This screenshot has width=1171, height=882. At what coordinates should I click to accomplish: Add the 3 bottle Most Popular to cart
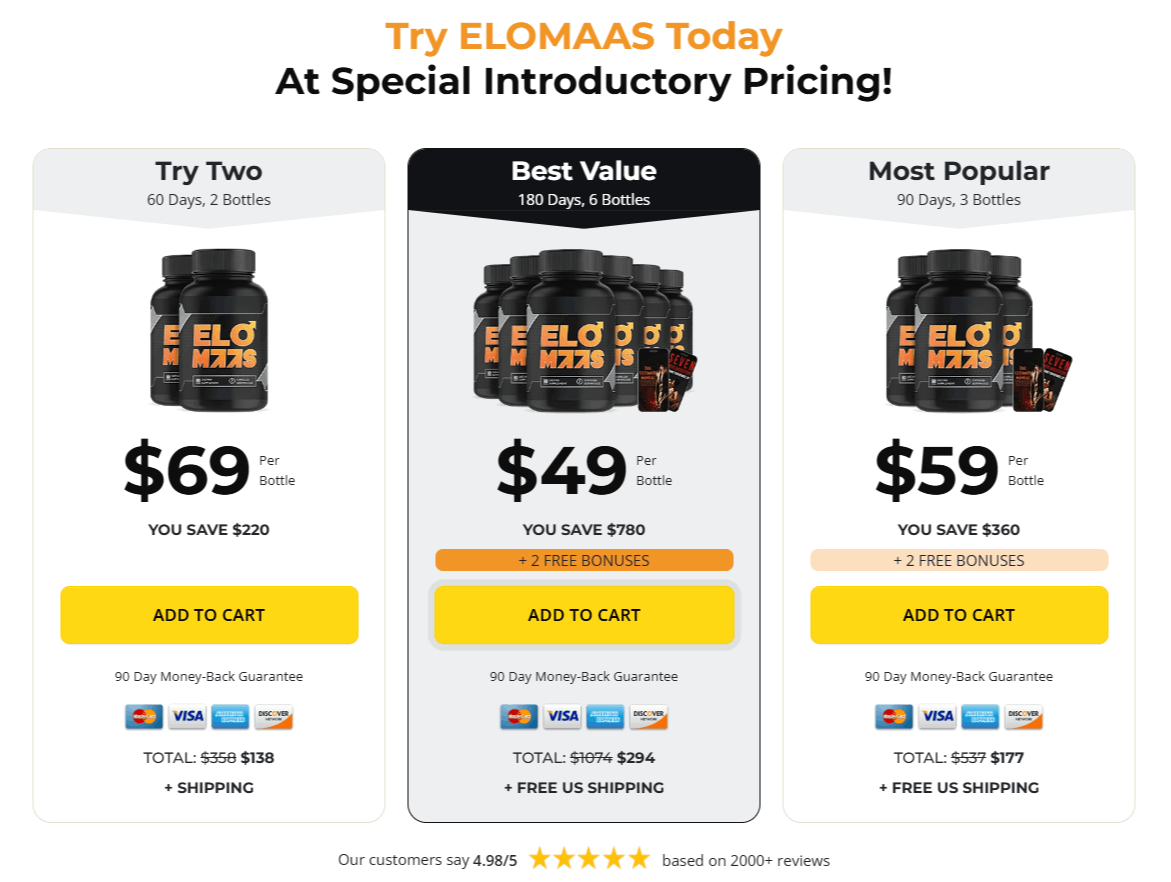(959, 615)
